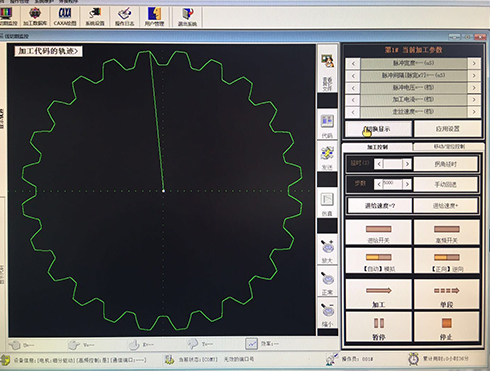
Task: Toggle the 进给开关 feed switch
Action: [379, 233]
